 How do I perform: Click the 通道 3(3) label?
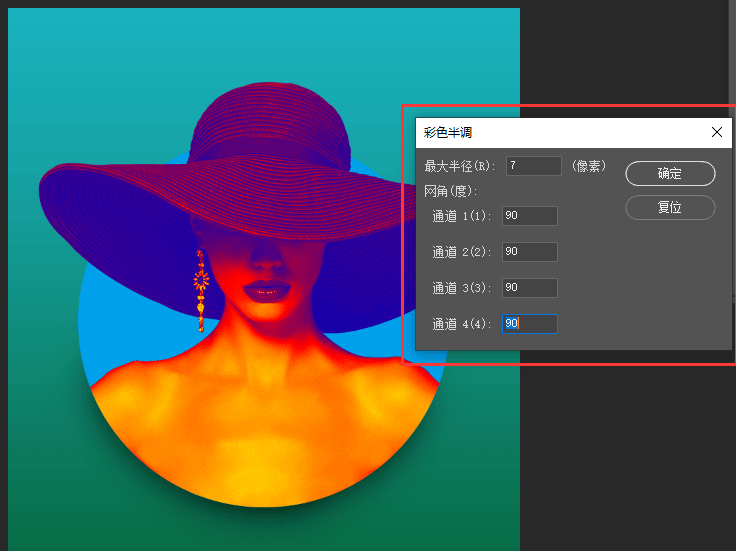coord(461,288)
